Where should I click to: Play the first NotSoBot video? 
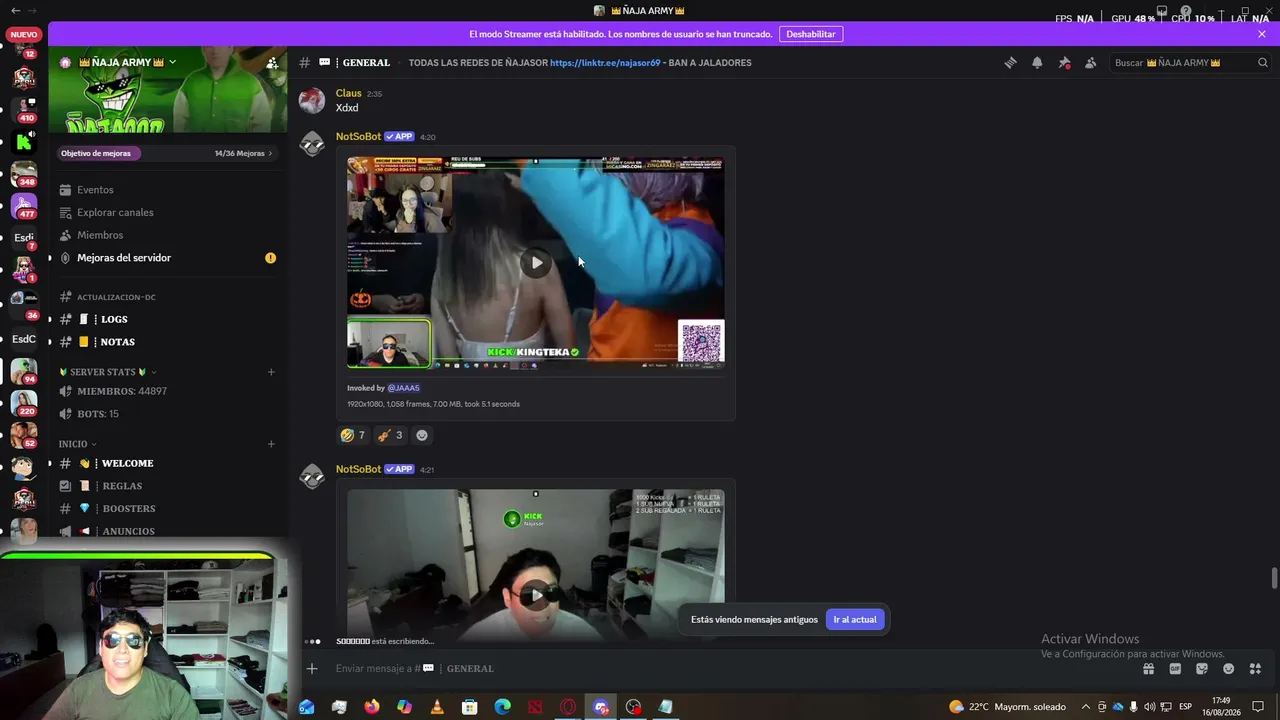(x=536, y=263)
